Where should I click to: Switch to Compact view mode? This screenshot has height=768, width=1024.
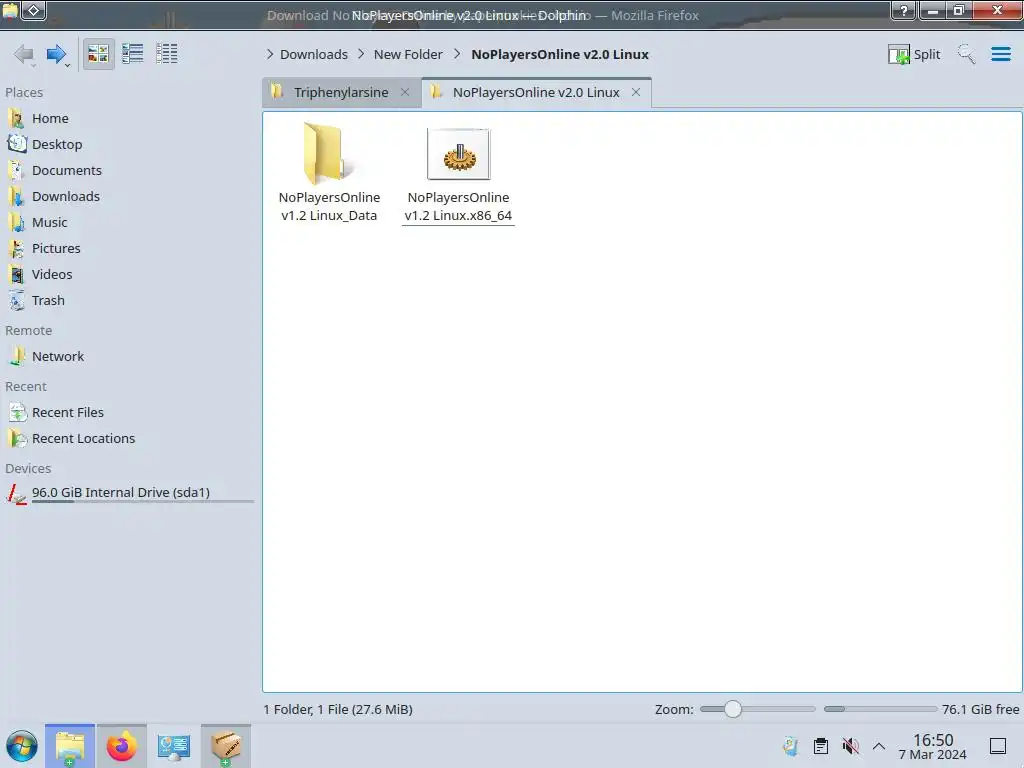click(x=133, y=54)
